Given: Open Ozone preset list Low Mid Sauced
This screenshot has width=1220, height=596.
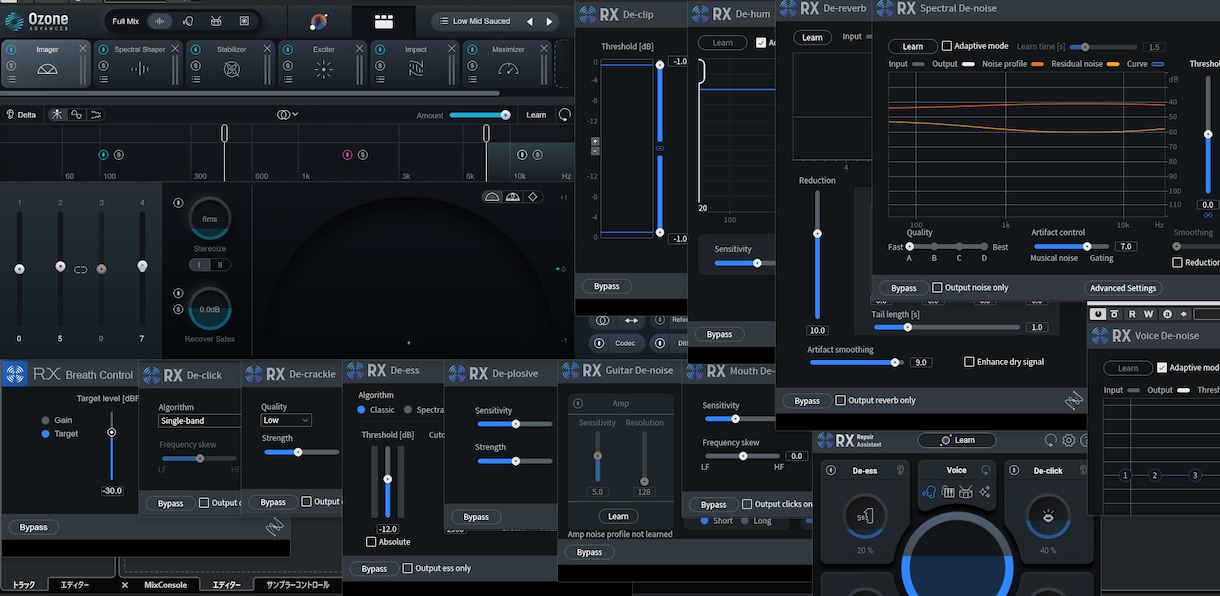Looking at the screenshot, I should (481, 21).
